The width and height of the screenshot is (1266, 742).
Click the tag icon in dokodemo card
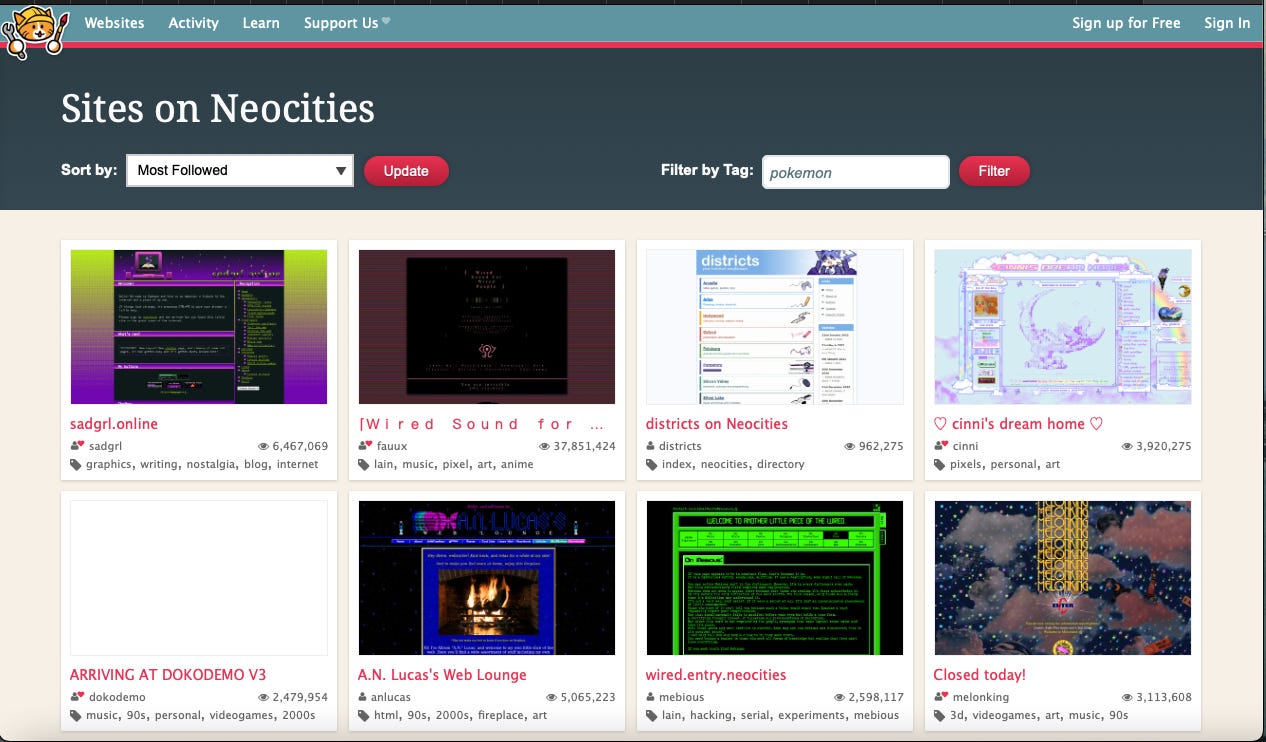[76, 715]
